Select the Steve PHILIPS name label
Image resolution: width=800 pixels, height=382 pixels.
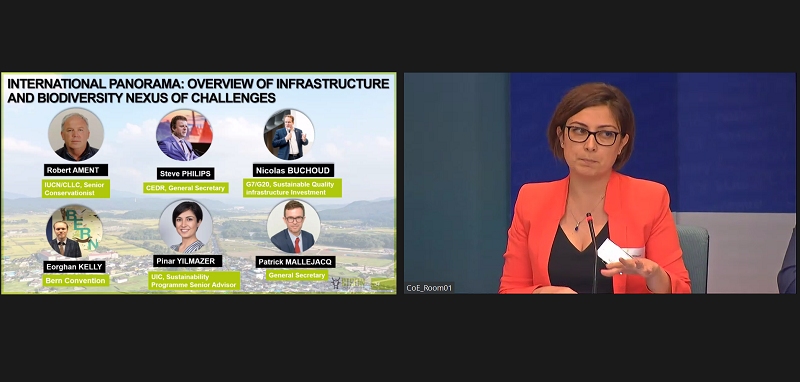[x=185, y=173]
